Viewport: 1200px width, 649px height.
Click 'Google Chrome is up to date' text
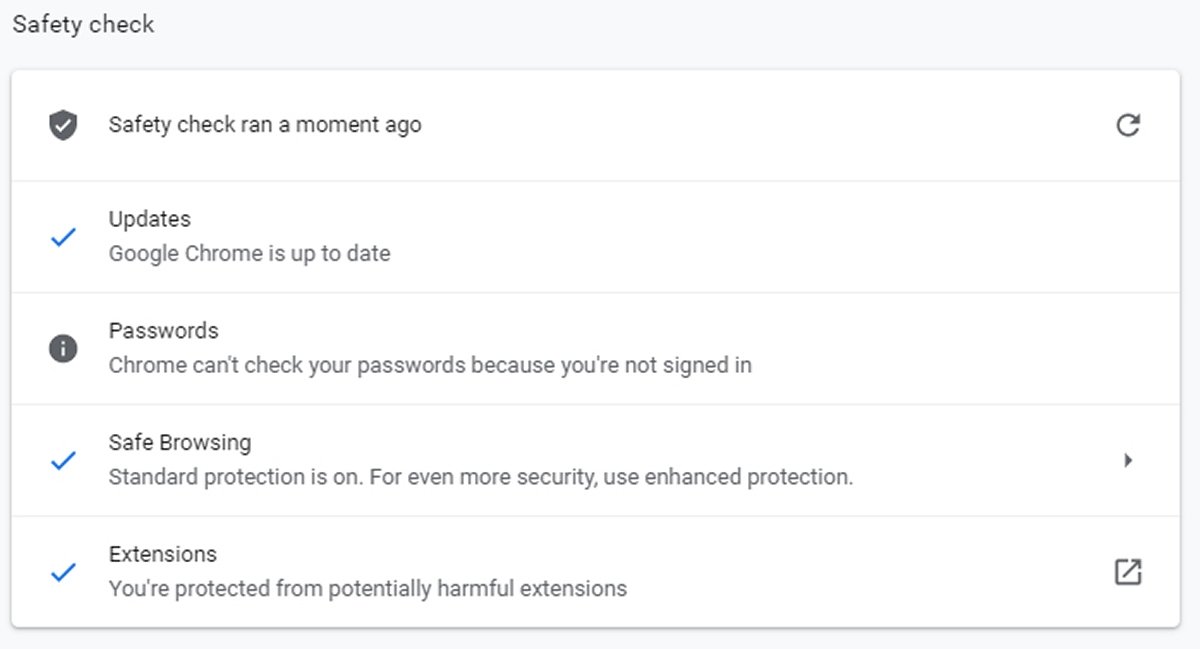point(249,253)
